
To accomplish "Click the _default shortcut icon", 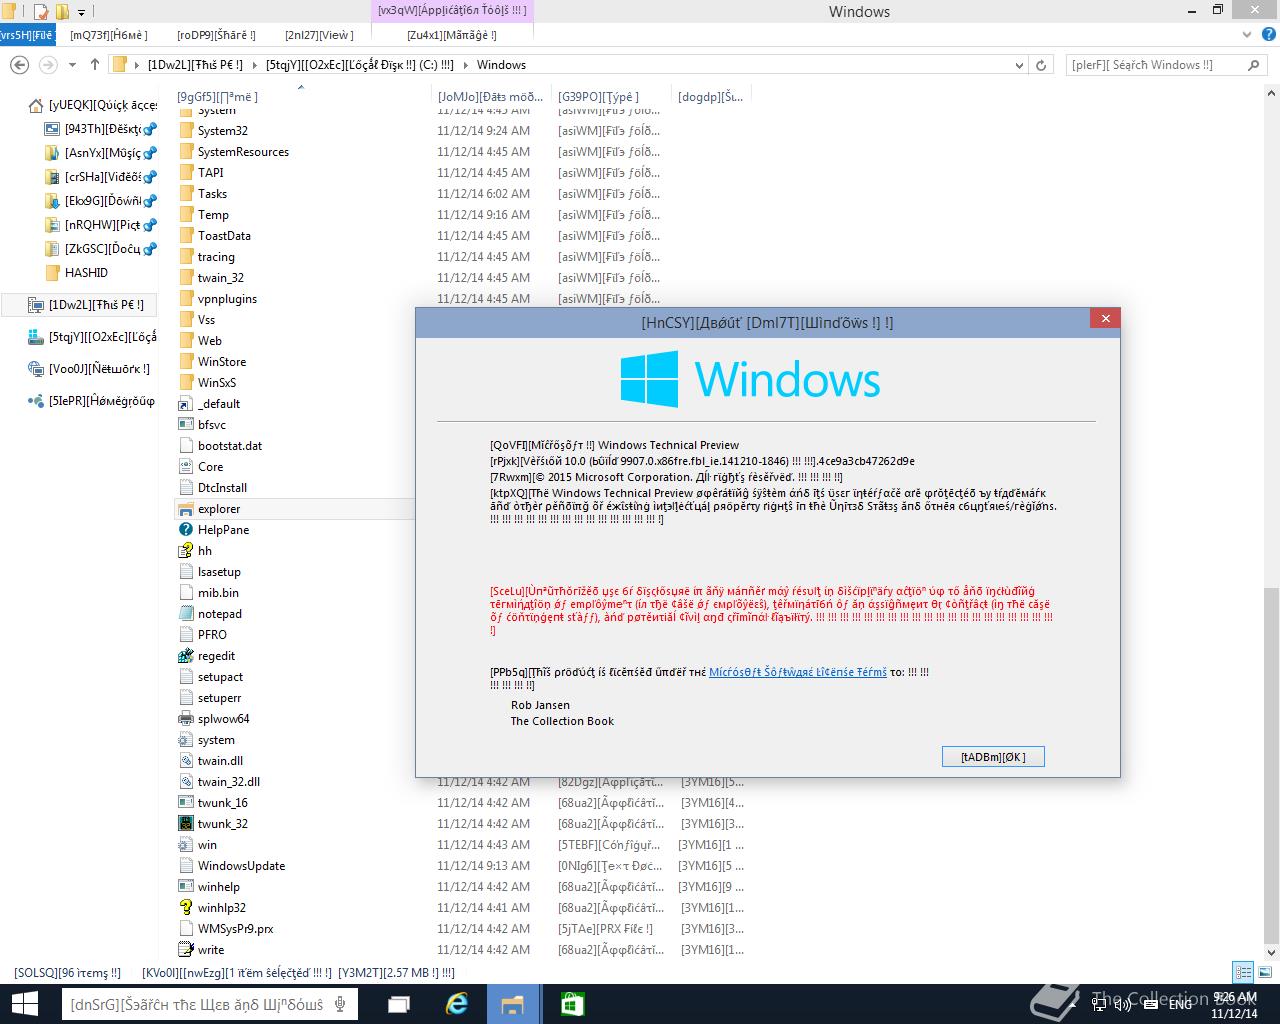I will pyautogui.click(x=185, y=404).
